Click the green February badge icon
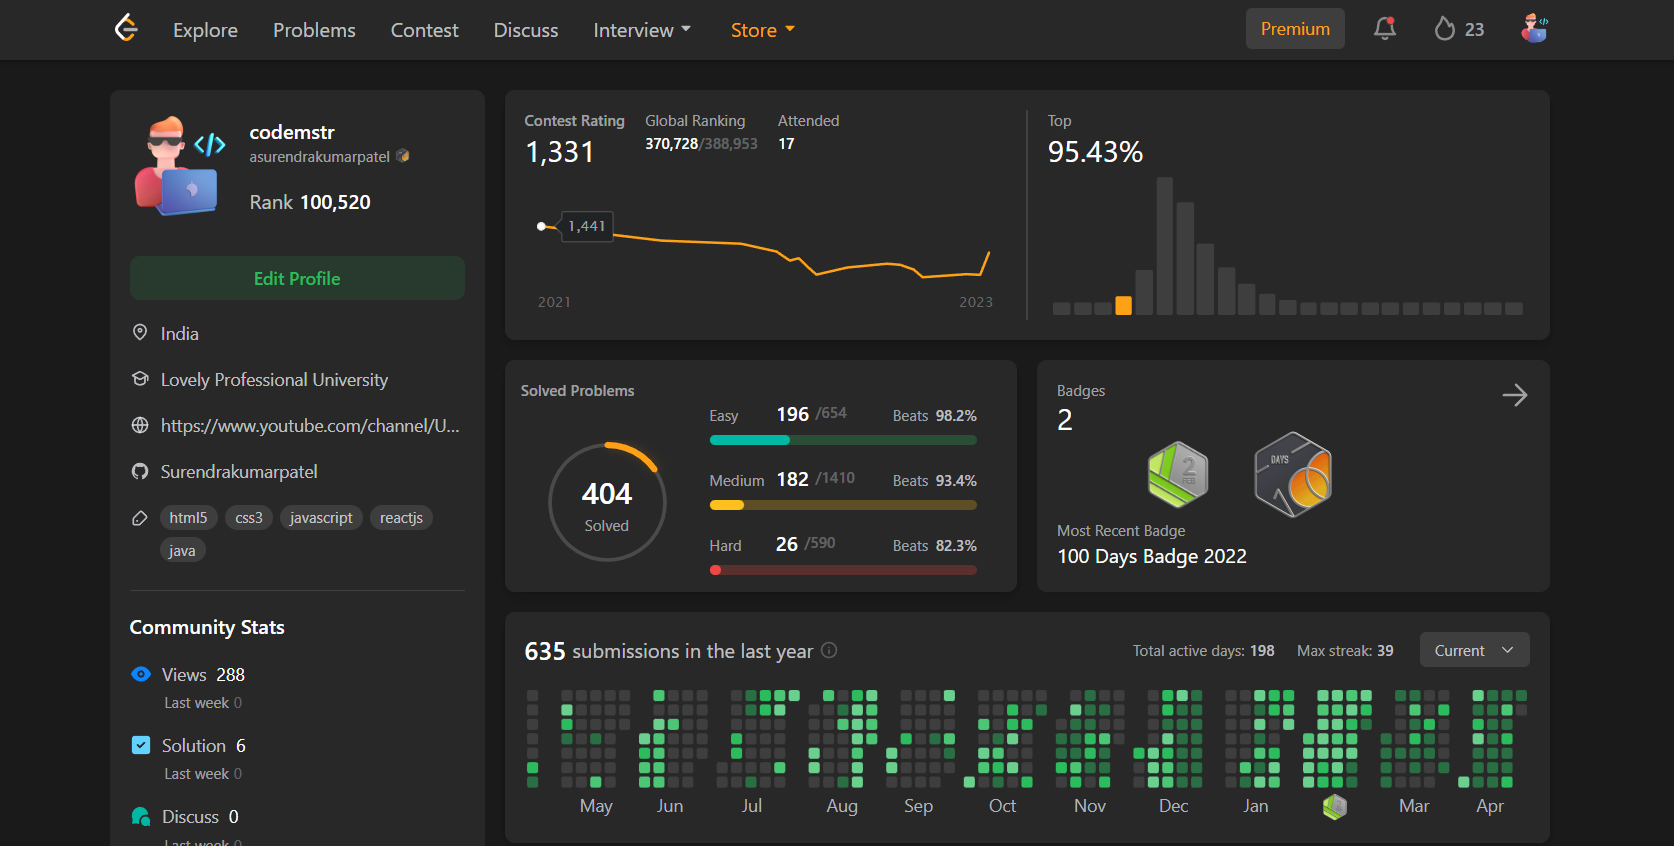Image resolution: width=1674 pixels, height=846 pixels. 1178,474
